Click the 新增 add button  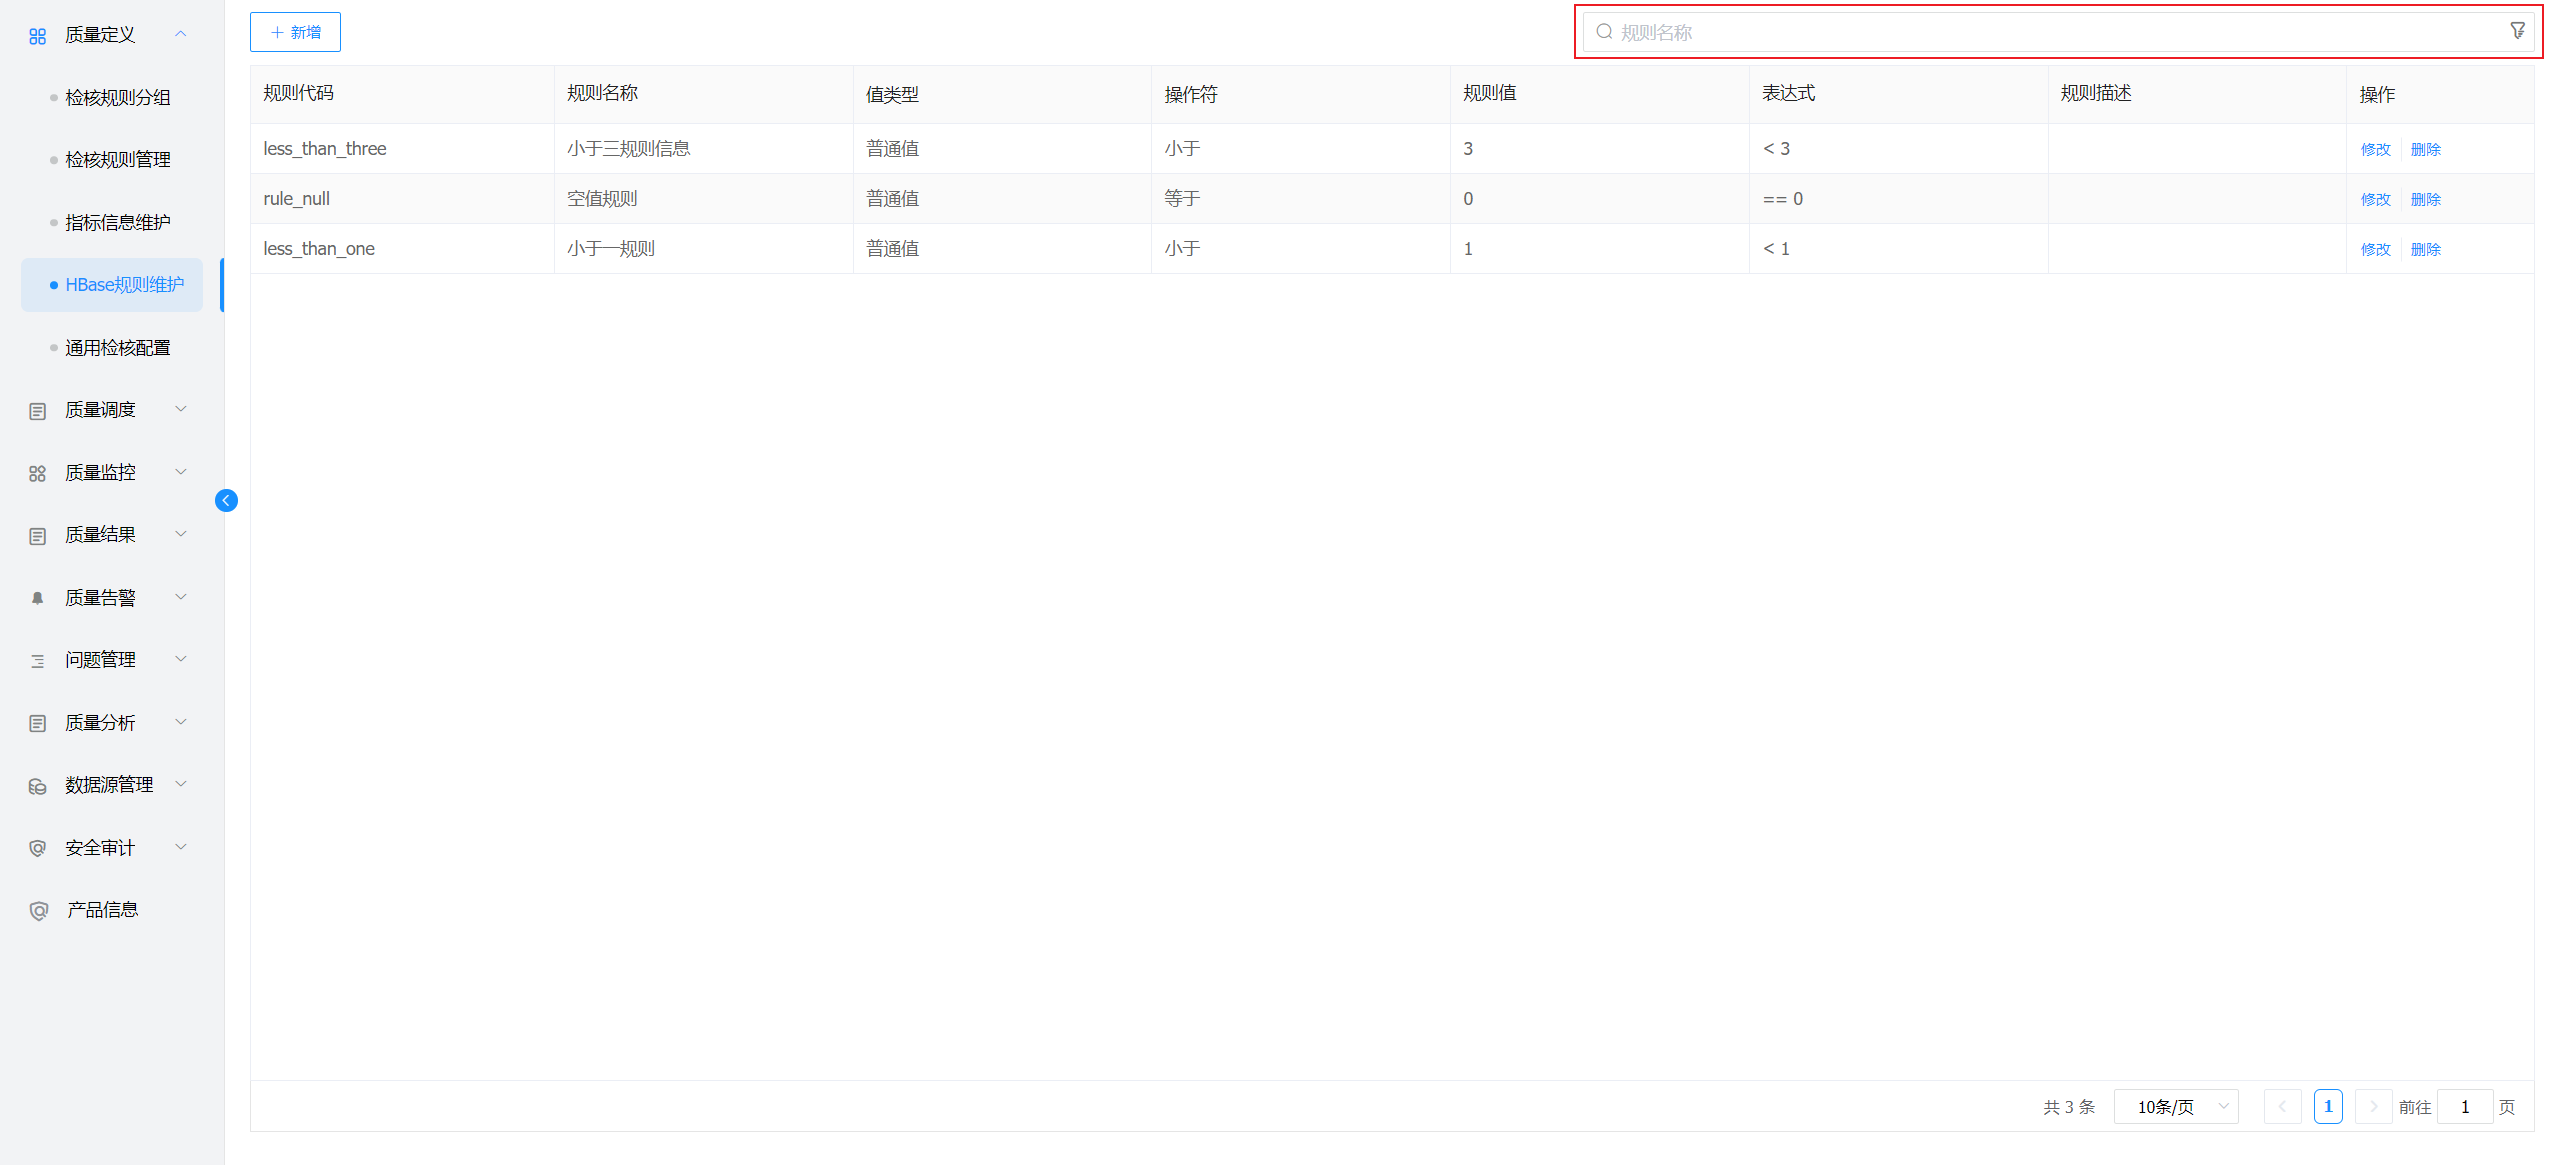[295, 32]
